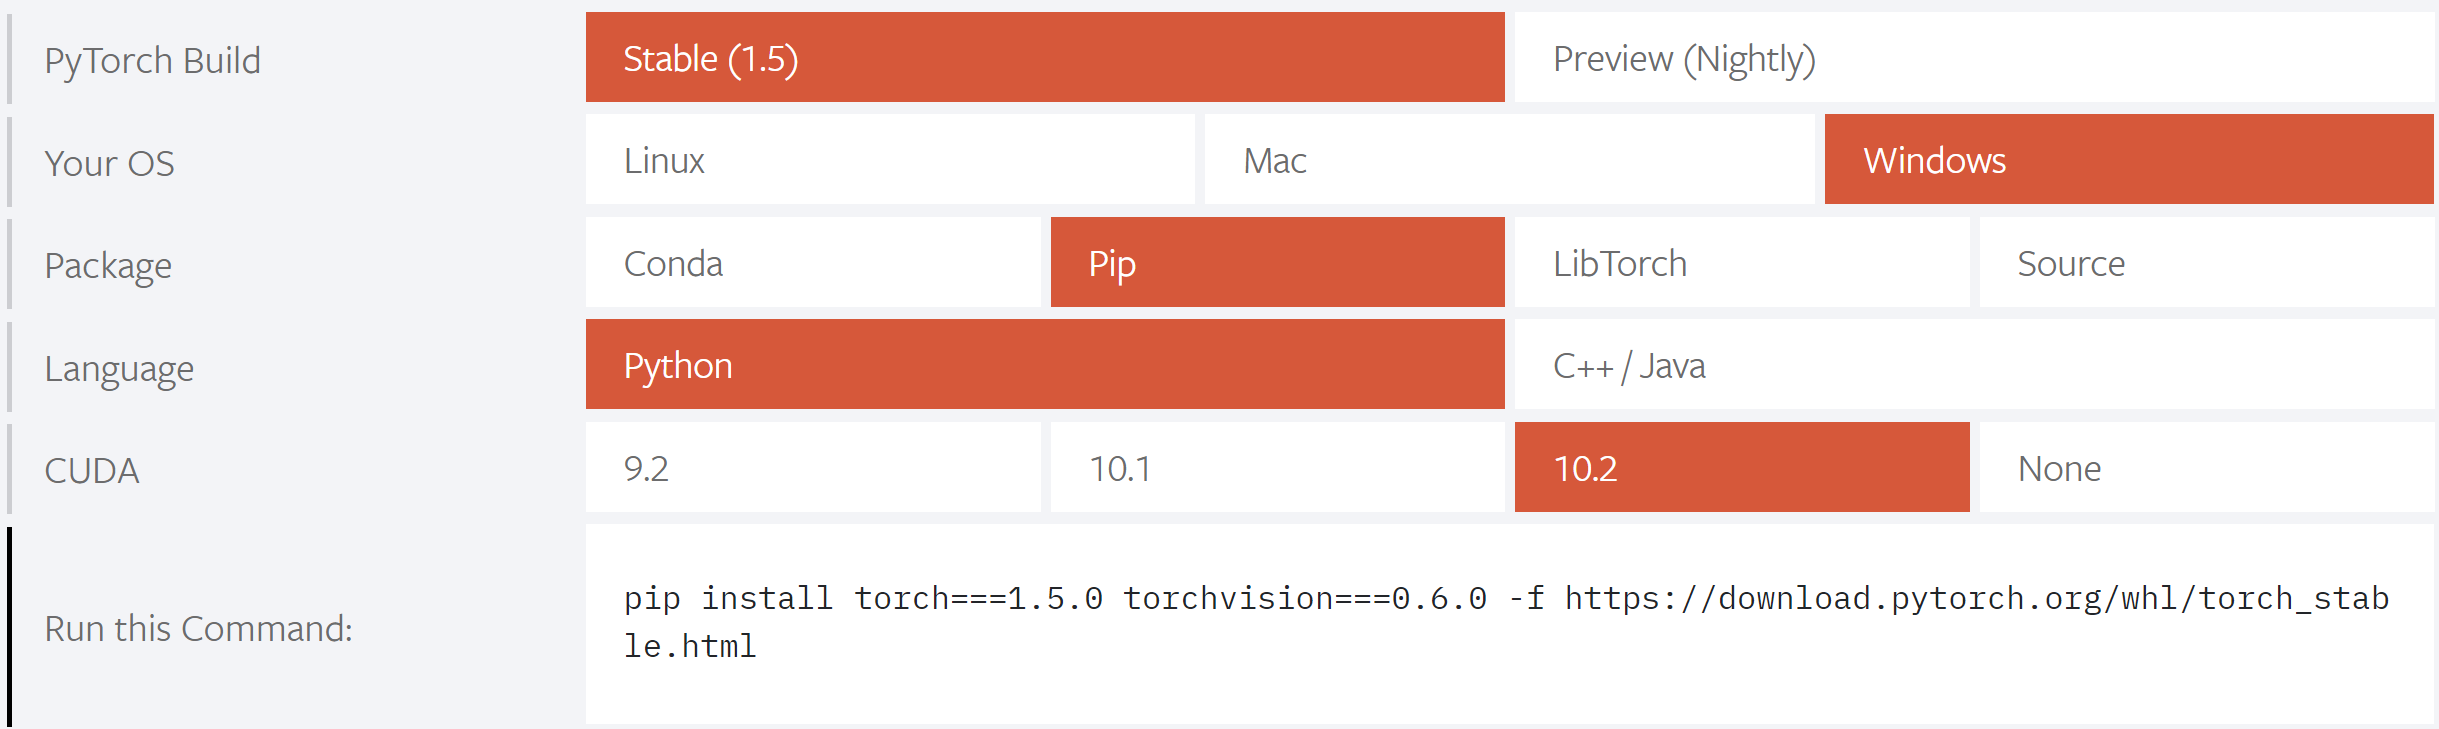Choose Mac as the operating system

[x=1508, y=161]
